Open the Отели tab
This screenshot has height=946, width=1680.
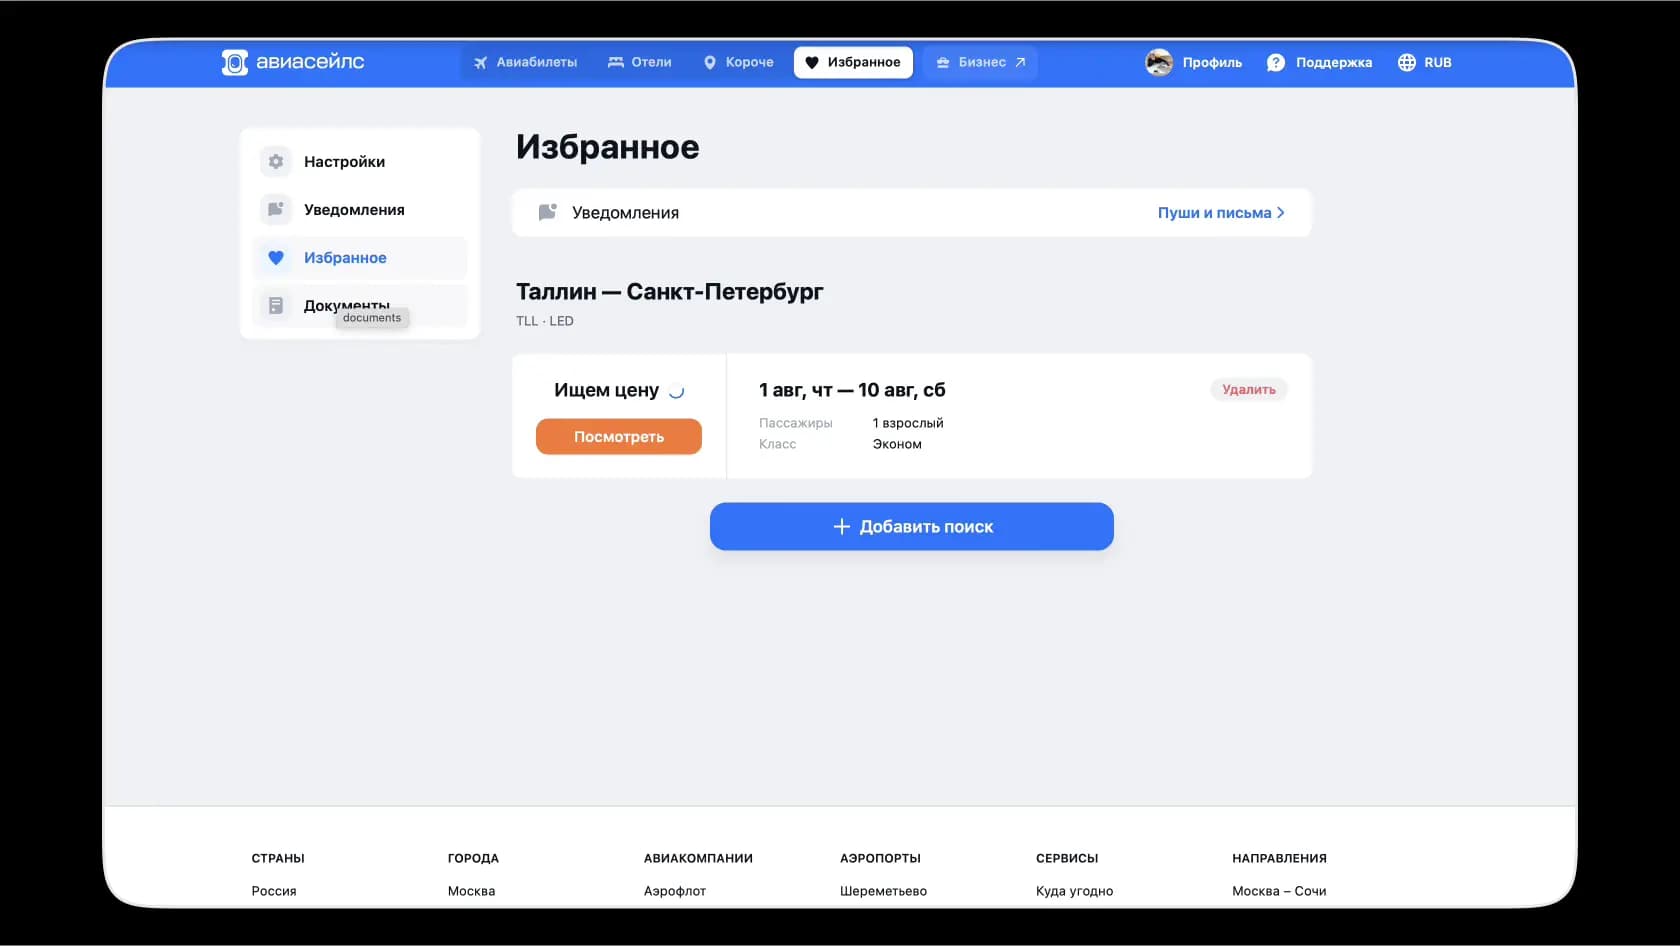640,62
